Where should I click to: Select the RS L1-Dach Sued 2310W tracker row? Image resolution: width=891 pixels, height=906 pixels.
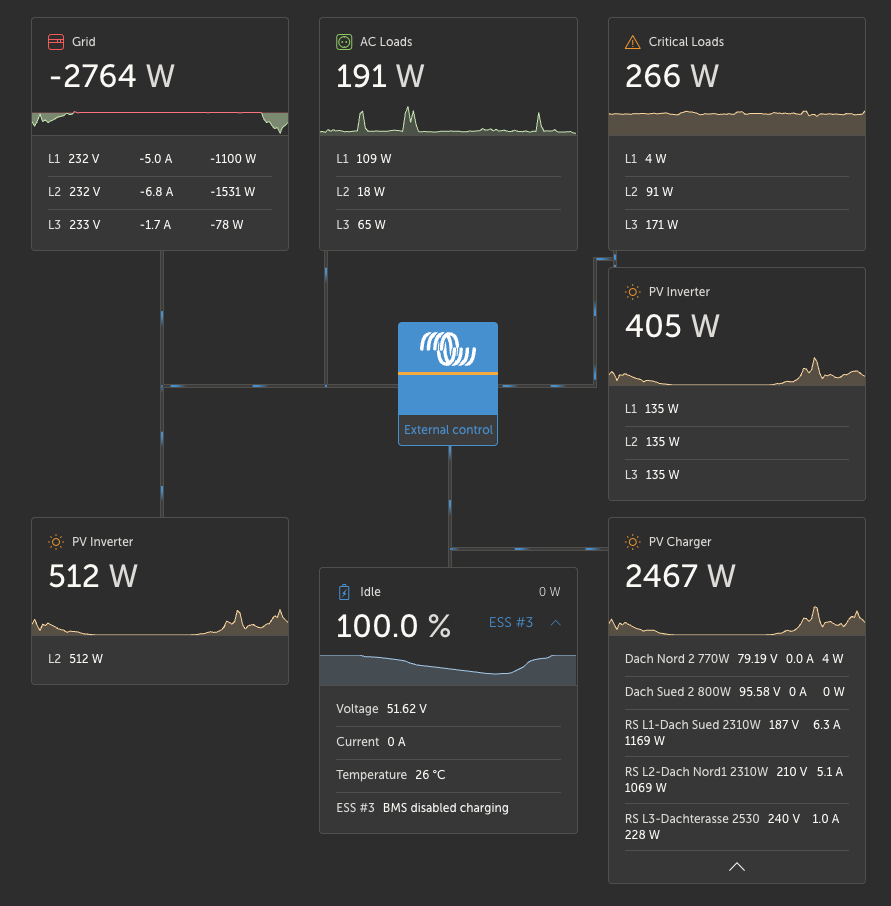pos(737,733)
